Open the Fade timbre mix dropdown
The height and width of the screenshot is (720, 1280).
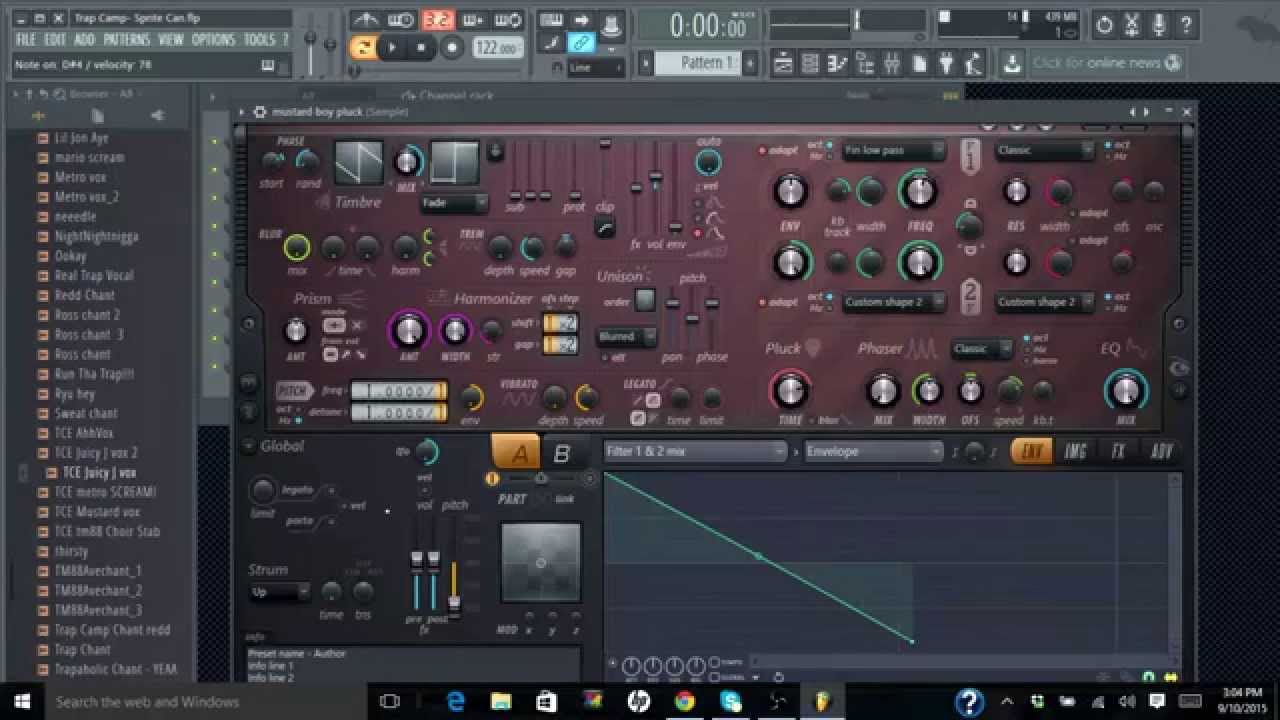[x=453, y=203]
